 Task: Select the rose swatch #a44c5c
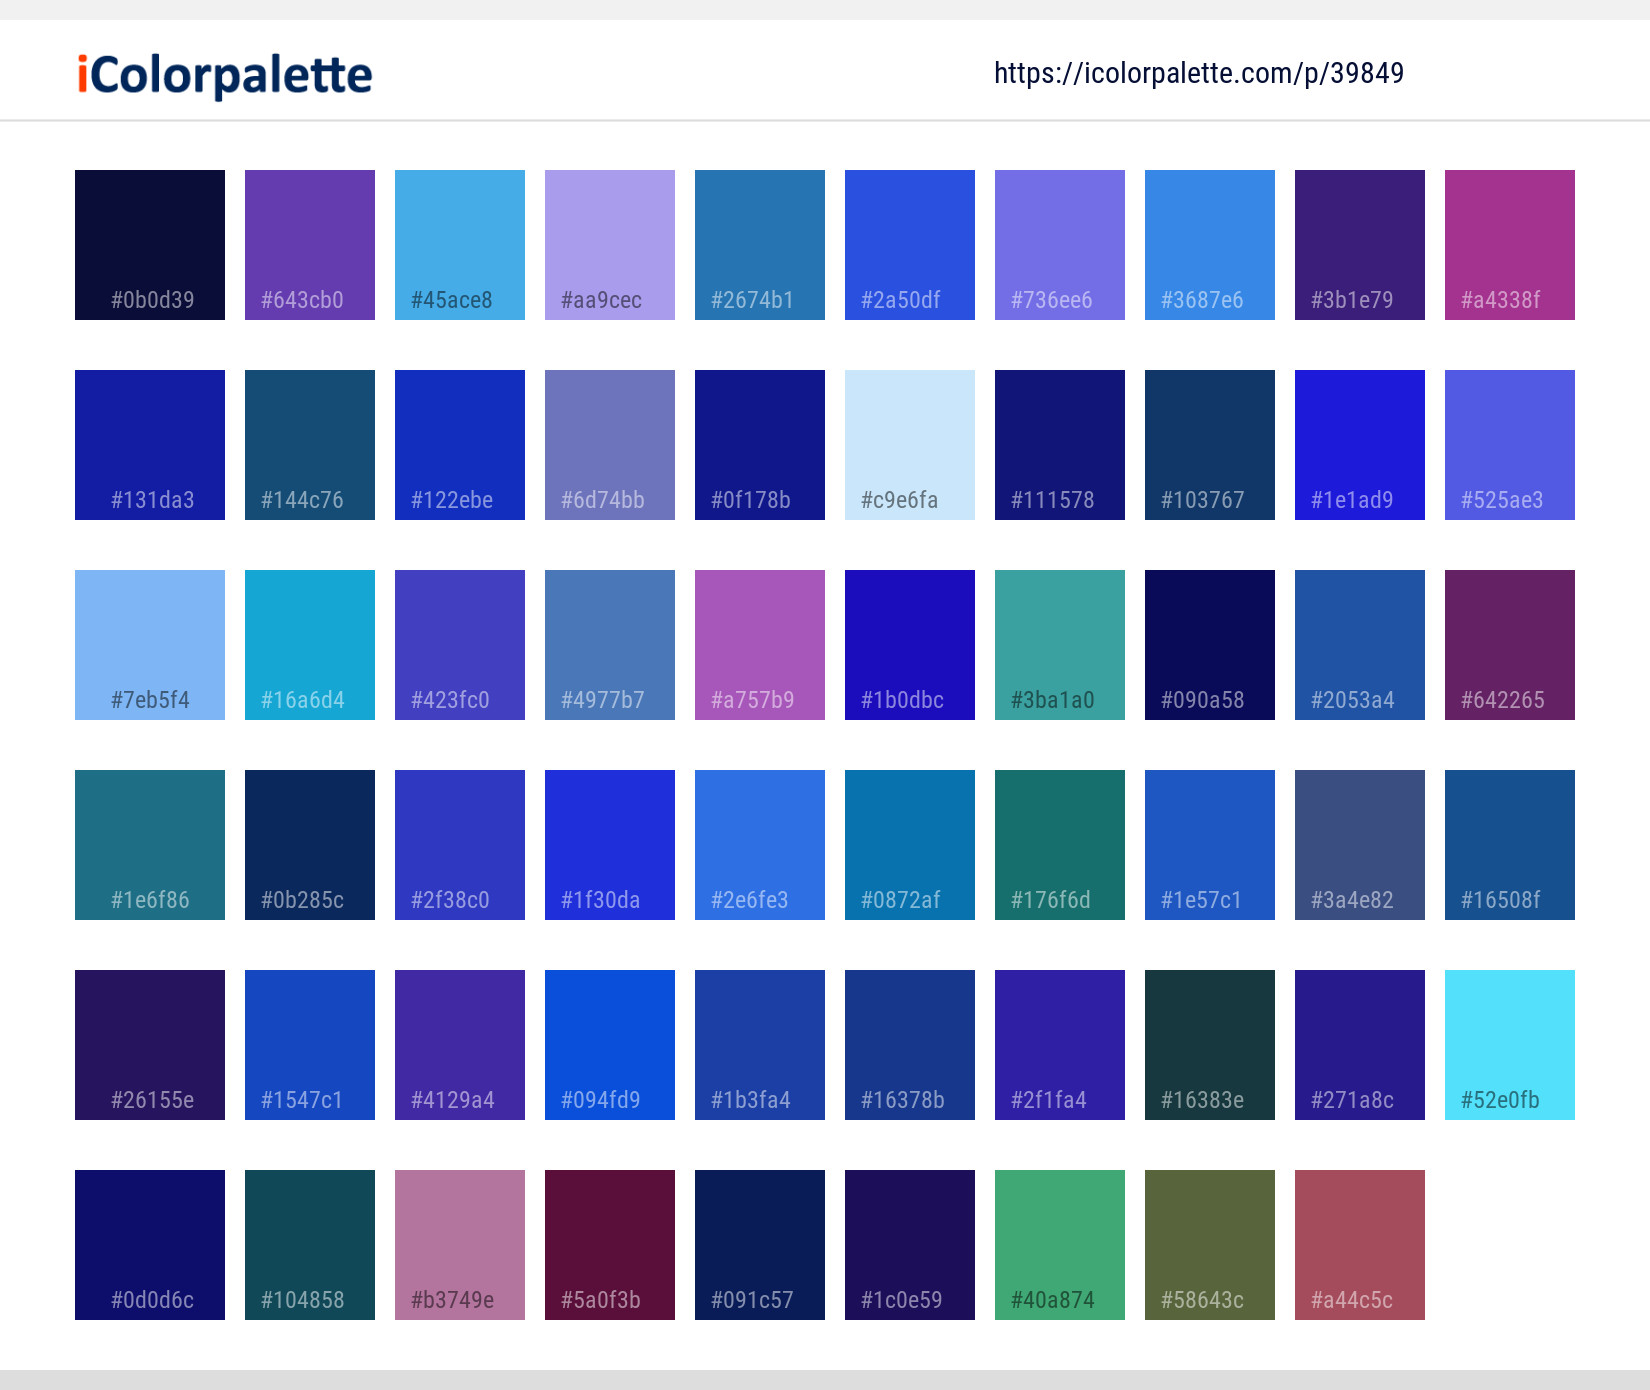(1359, 1244)
